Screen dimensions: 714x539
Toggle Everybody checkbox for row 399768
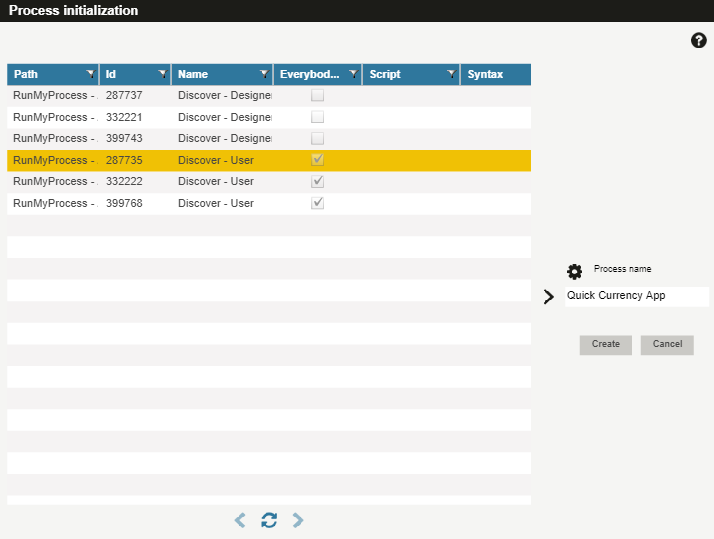click(317, 203)
